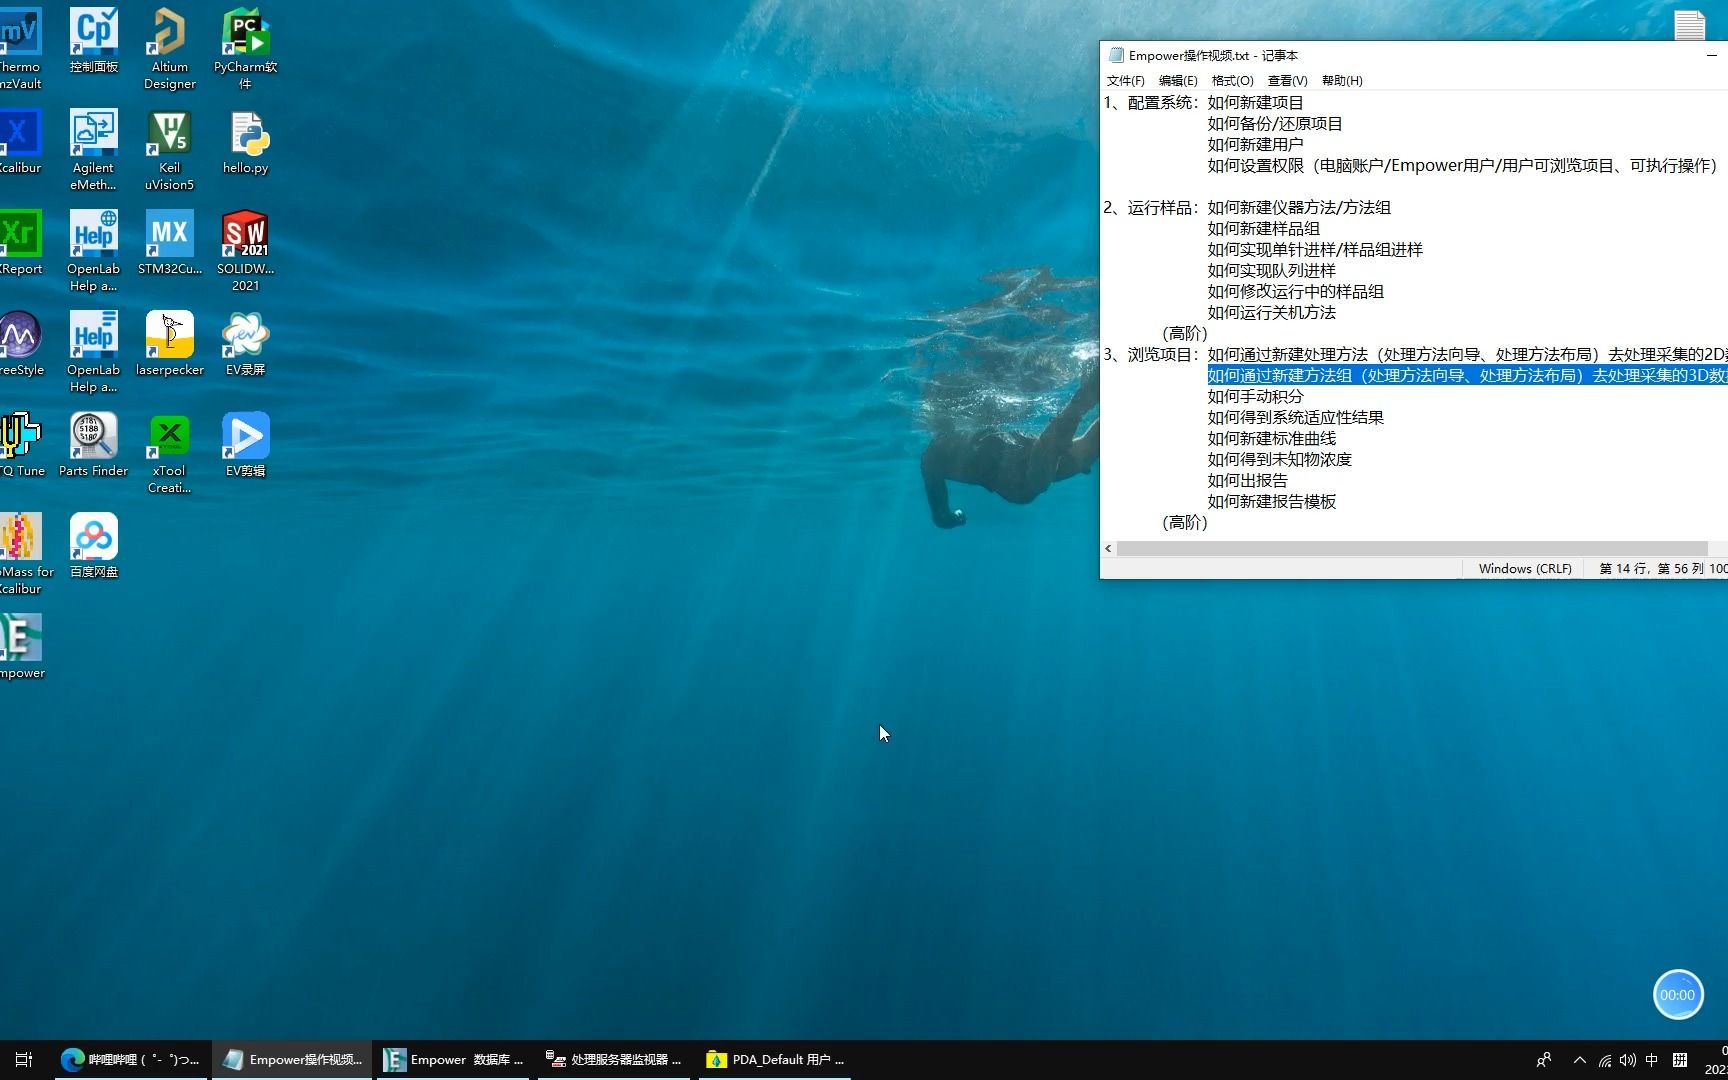
Task: Click line 如何备份/还原项目 in Notepad
Action: coord(1275,123)
